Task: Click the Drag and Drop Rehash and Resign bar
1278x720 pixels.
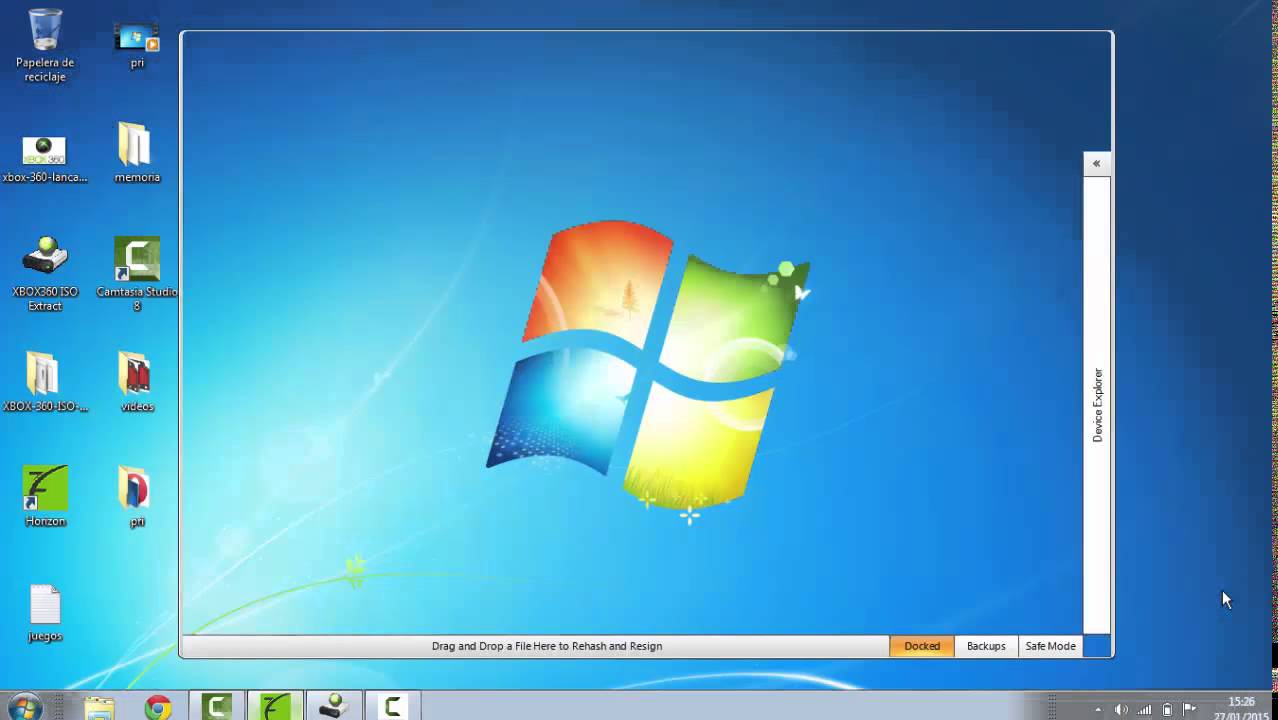Action: tap(547, 646)
